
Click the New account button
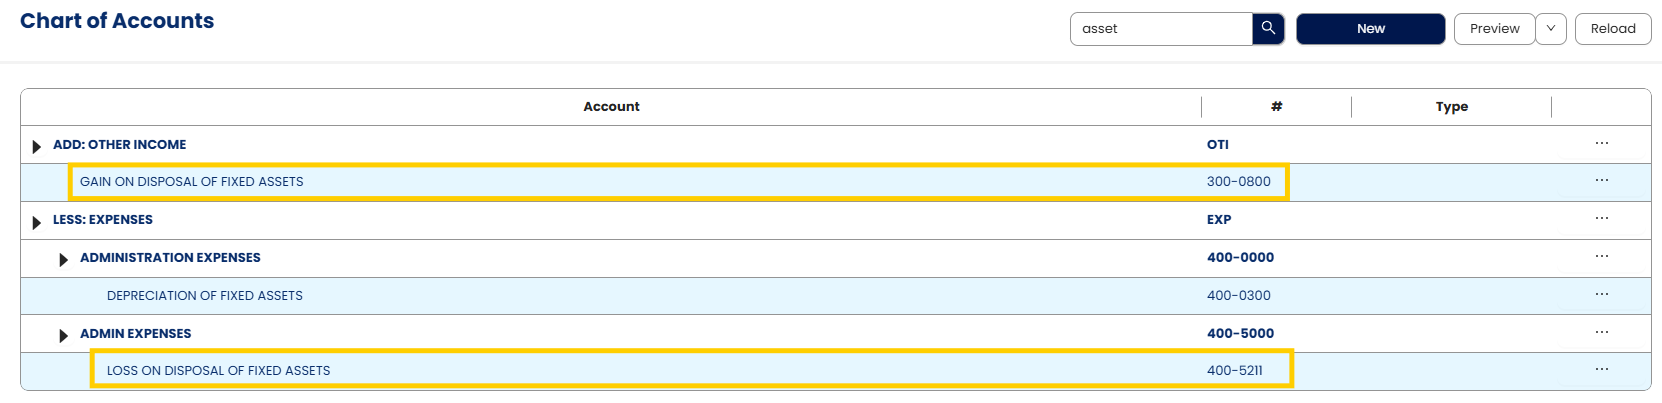point(1371,28)
